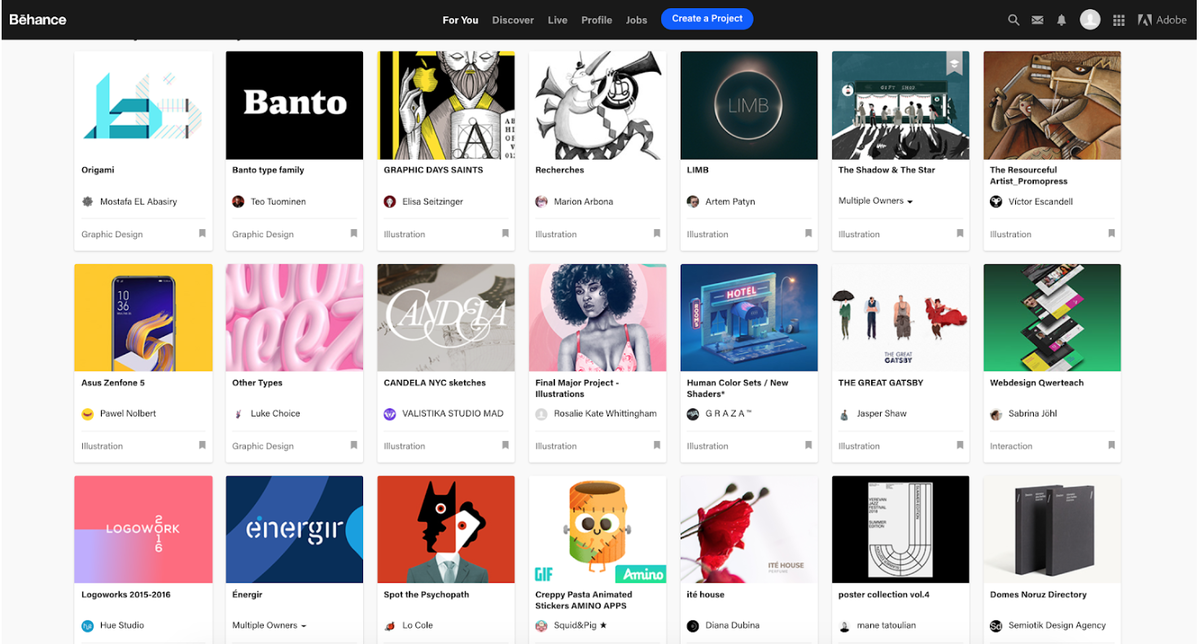Bookmark the CANDELA NYC sketches project

[505, 446]
